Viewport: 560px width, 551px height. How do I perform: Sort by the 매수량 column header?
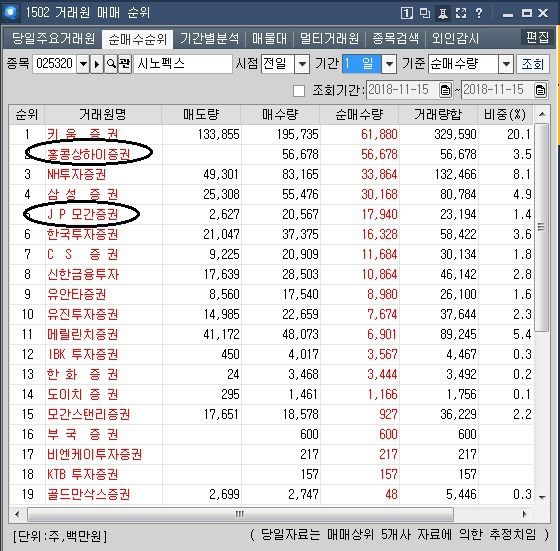(x=280, y=115)
